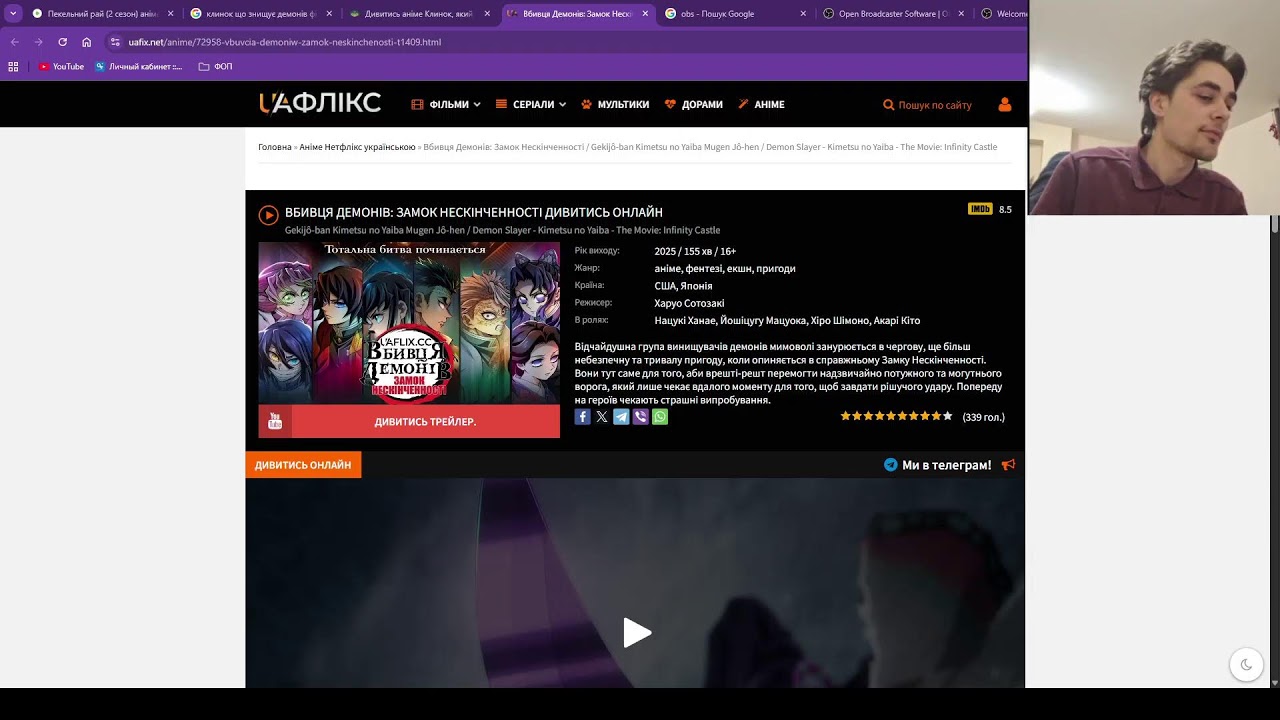
Task: Share the movie via Telegram icon
Action: (621, 417)
